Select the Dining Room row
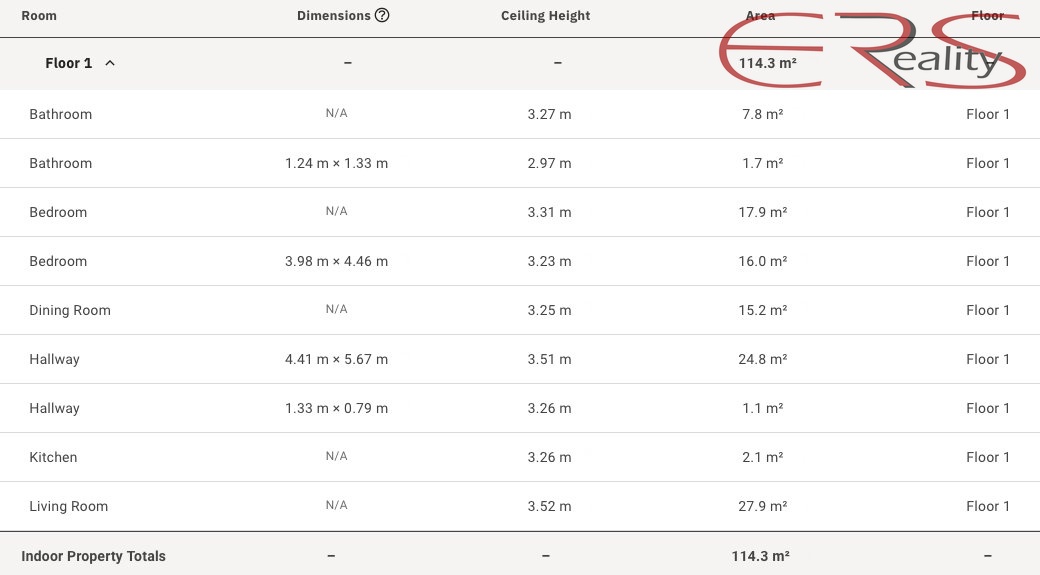This screenshot has height=575, width=1040. click(x=520, y=310)
